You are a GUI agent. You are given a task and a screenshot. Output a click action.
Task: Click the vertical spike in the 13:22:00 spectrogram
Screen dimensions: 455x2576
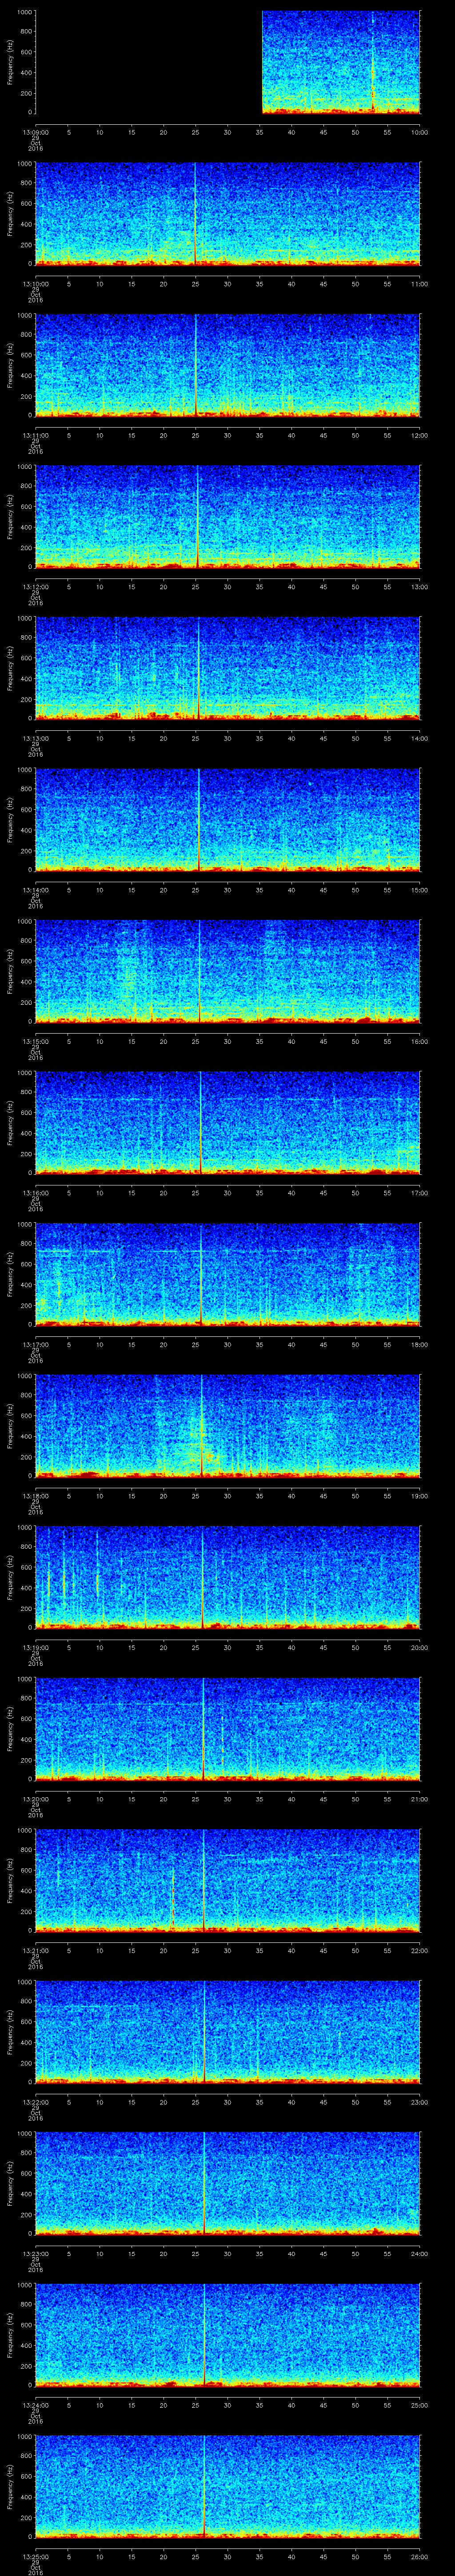(205, 2030)
